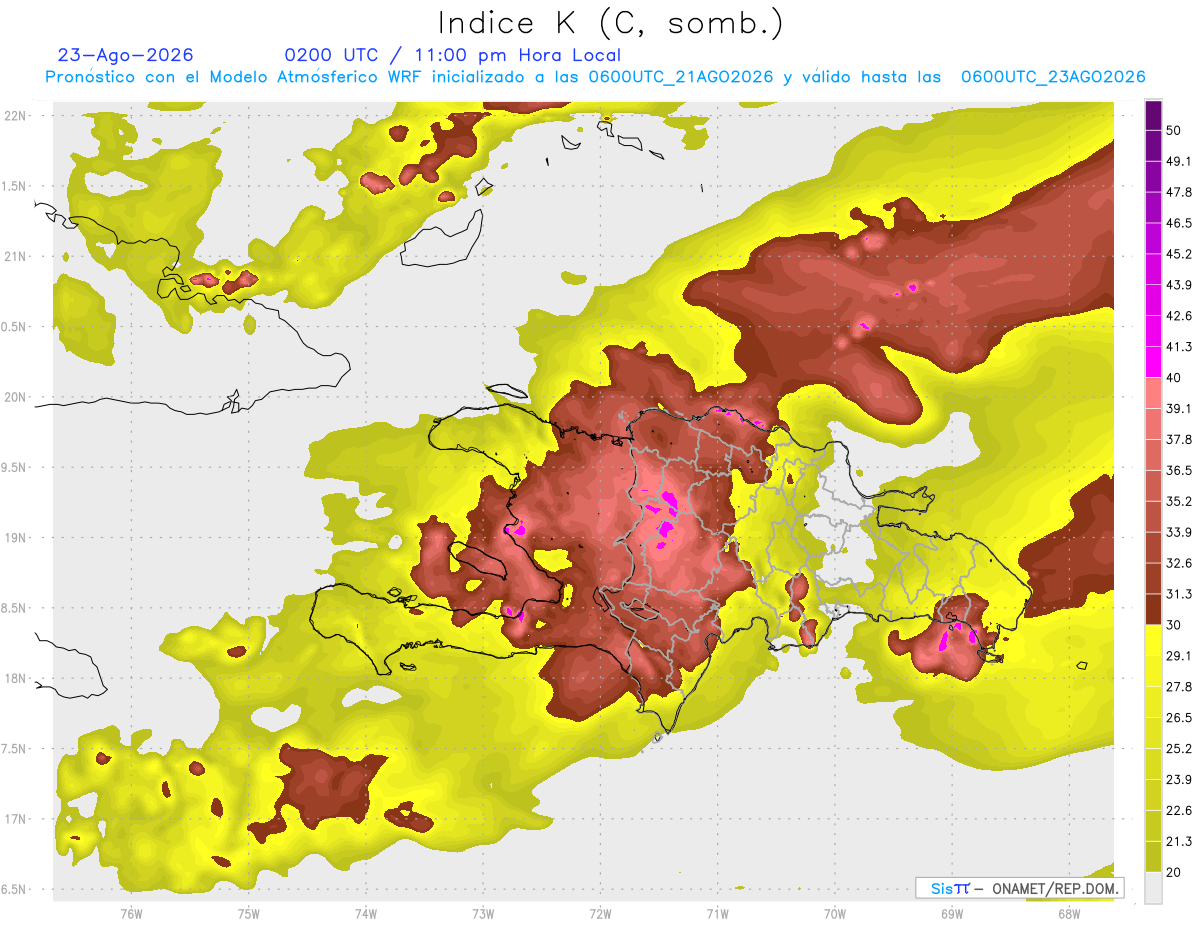Click latitude axis label "22N"
This screenshot has height=927, width=1200.
pos(17,116)
